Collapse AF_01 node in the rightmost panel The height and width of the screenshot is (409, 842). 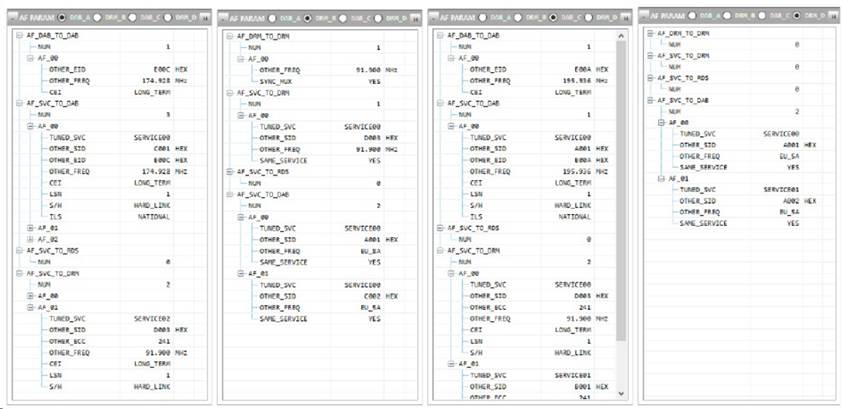tap(663, 178)
